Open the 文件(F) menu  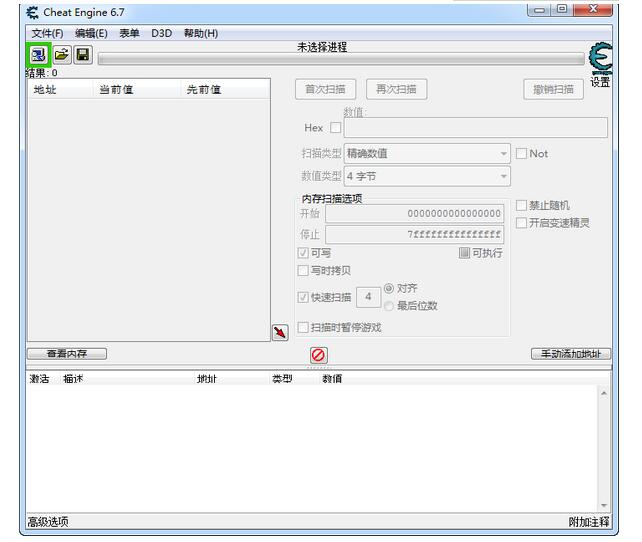(47, 33)
